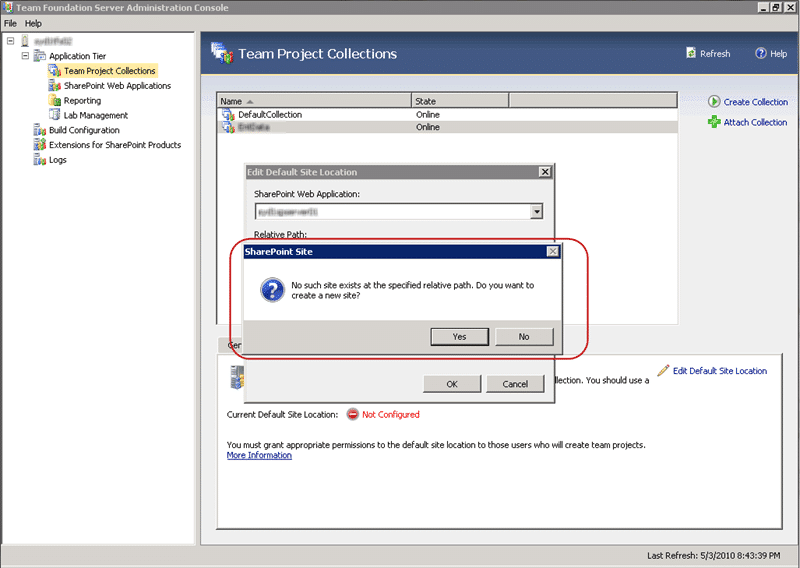Click No in the SharePoint Site dialog

pyautogui.click(x=524, y=336)
